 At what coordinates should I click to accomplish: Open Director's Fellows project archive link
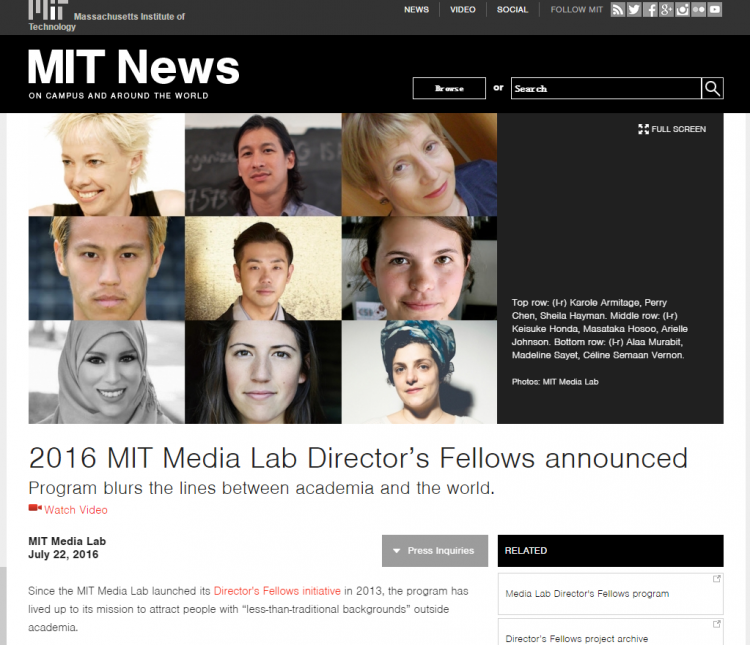[576, 639]
